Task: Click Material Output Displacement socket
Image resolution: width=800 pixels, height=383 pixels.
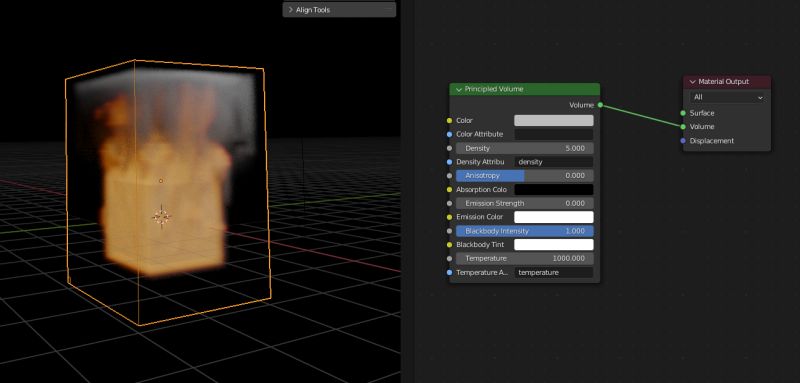Action: point(683,141)
